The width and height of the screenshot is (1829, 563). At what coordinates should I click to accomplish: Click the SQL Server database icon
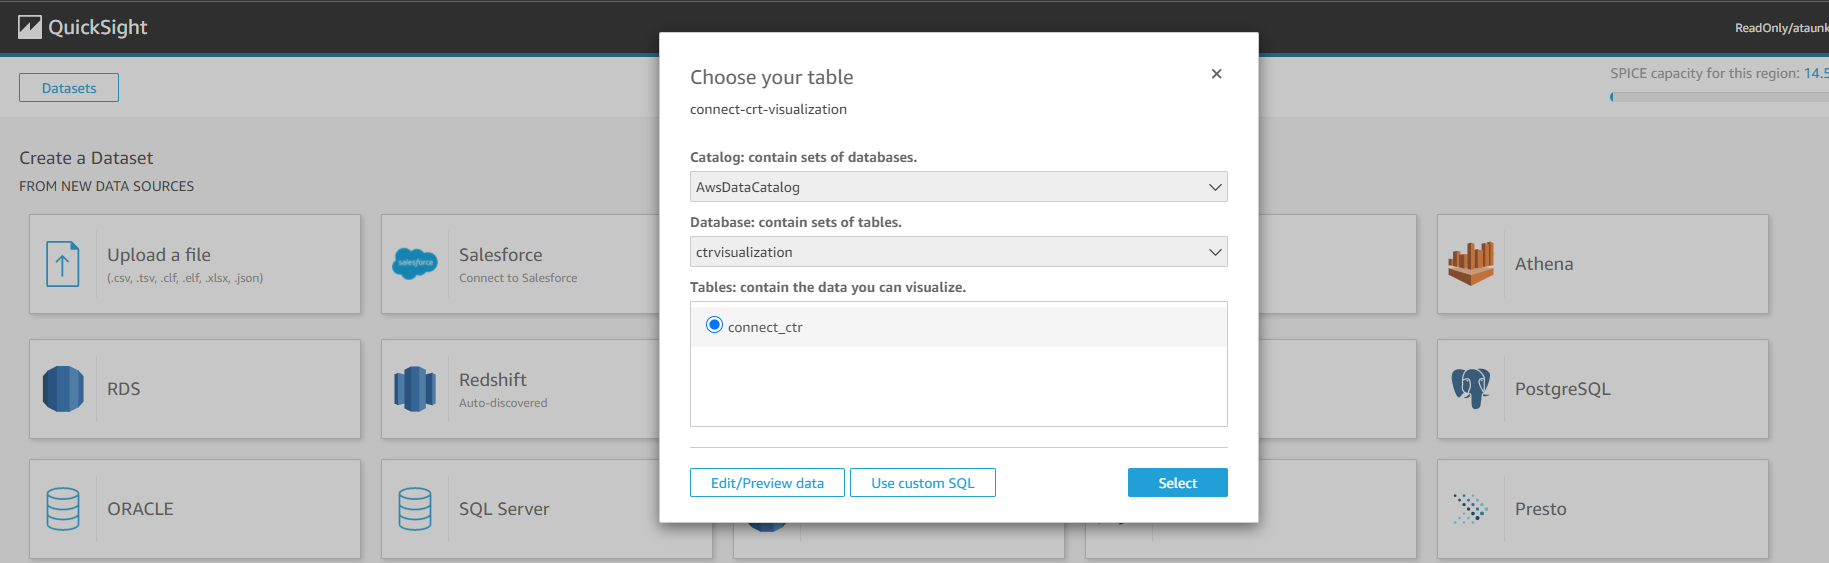[x=415, y=509]
